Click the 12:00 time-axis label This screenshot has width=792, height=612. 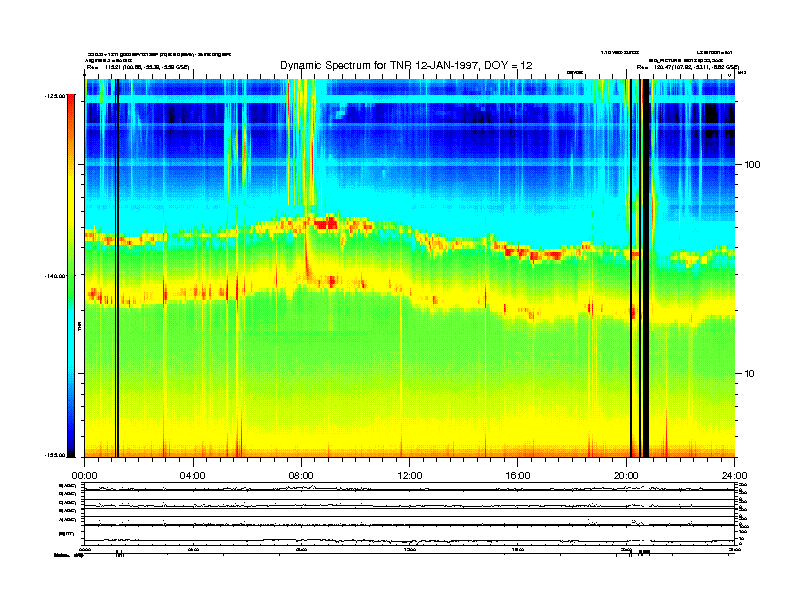[410, 476]
